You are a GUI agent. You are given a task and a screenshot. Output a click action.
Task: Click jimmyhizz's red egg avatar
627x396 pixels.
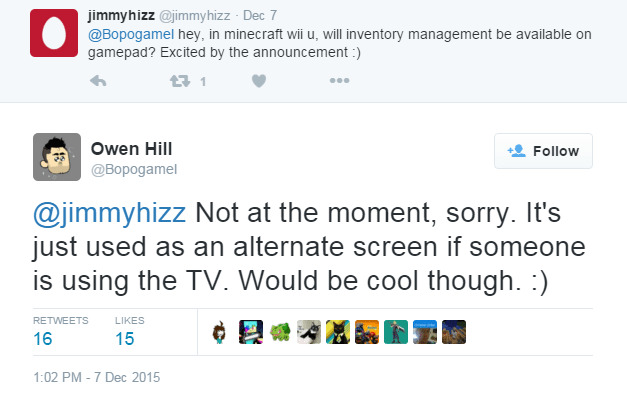tap(54, 33)
